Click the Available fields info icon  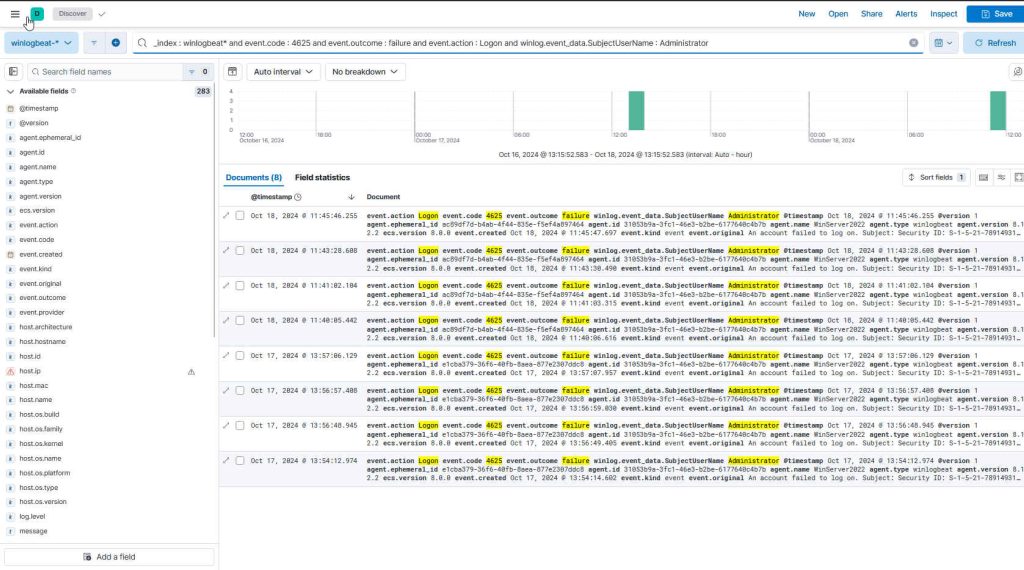click(x=73, y=91)
